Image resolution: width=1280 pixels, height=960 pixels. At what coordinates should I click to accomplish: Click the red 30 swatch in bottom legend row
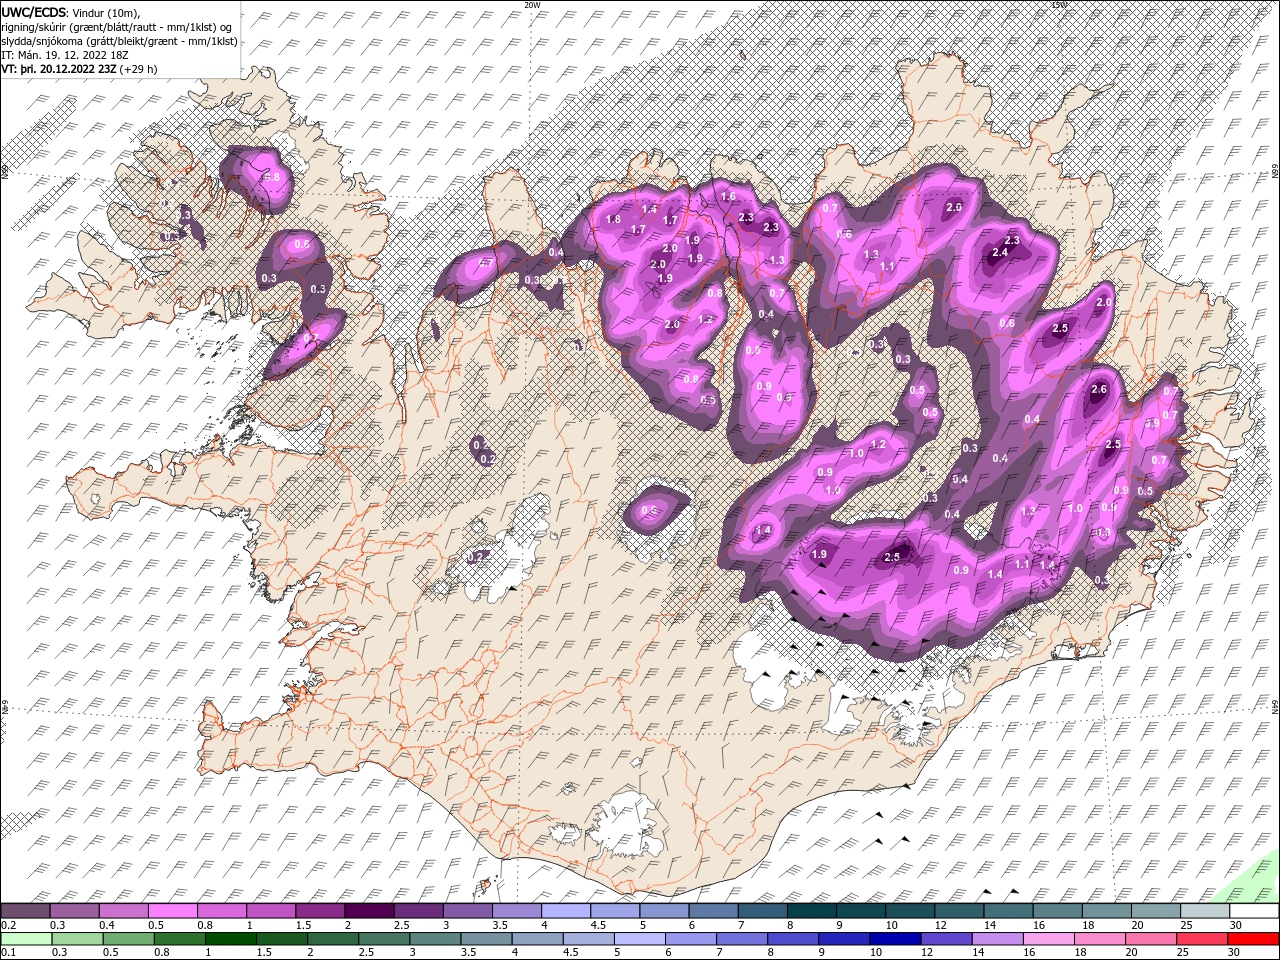[1253, 939]
